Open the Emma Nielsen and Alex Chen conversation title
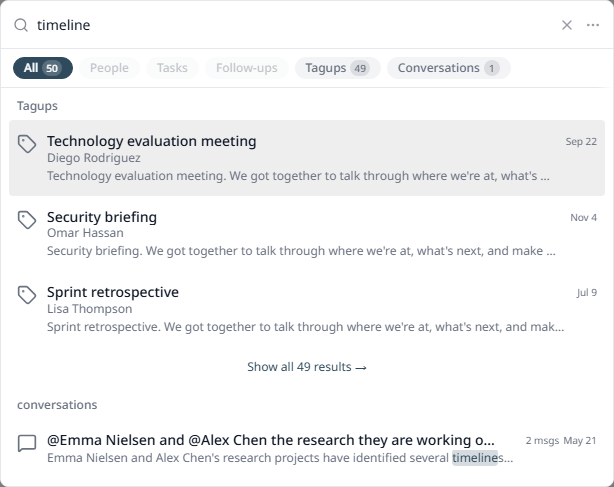Viewport: 614px width, 487px height. tap(271, 440)
